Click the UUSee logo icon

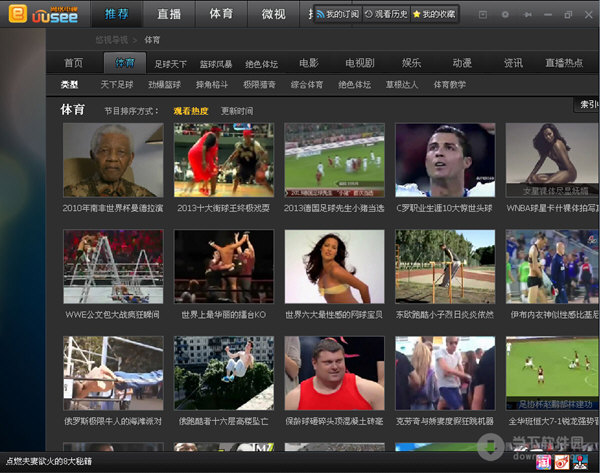point(18,14)
